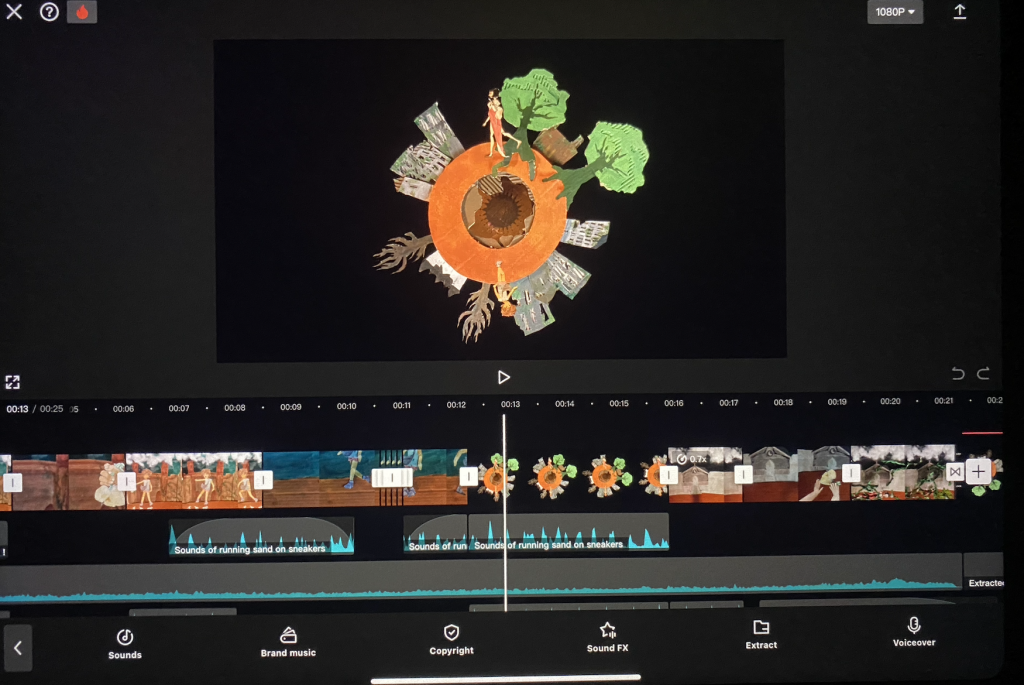Jump to 00:17 on timeline ruler

point(728,403)
